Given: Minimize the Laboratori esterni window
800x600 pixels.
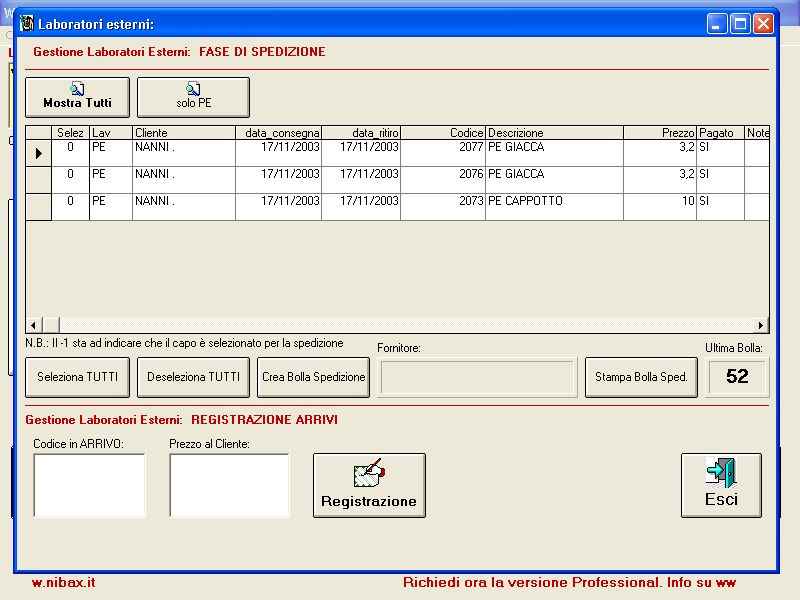Looking at the screenshot, I should (x=716, y=24).
